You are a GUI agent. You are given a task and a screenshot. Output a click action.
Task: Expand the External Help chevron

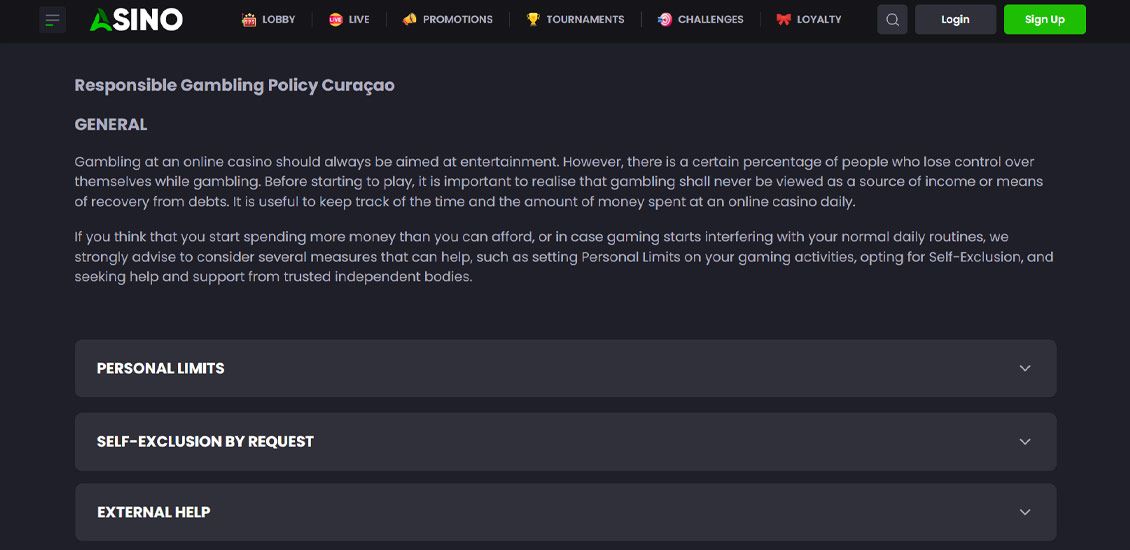[1025, 512]
